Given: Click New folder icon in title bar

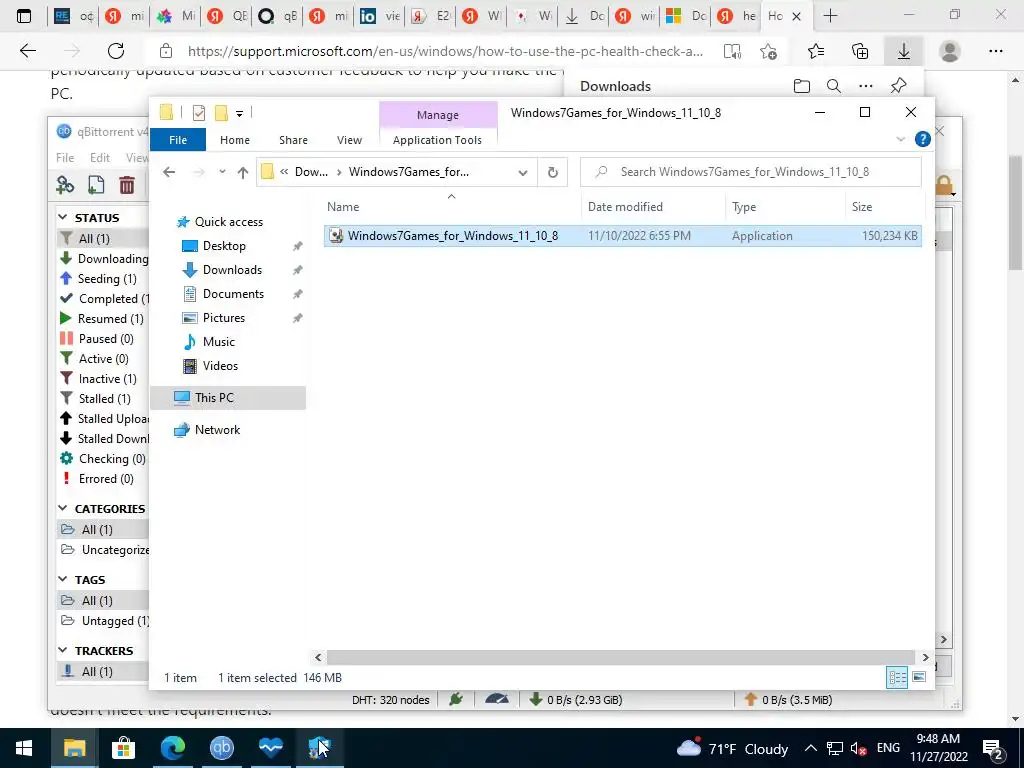Looking at the screenshot, I should 221,113.
